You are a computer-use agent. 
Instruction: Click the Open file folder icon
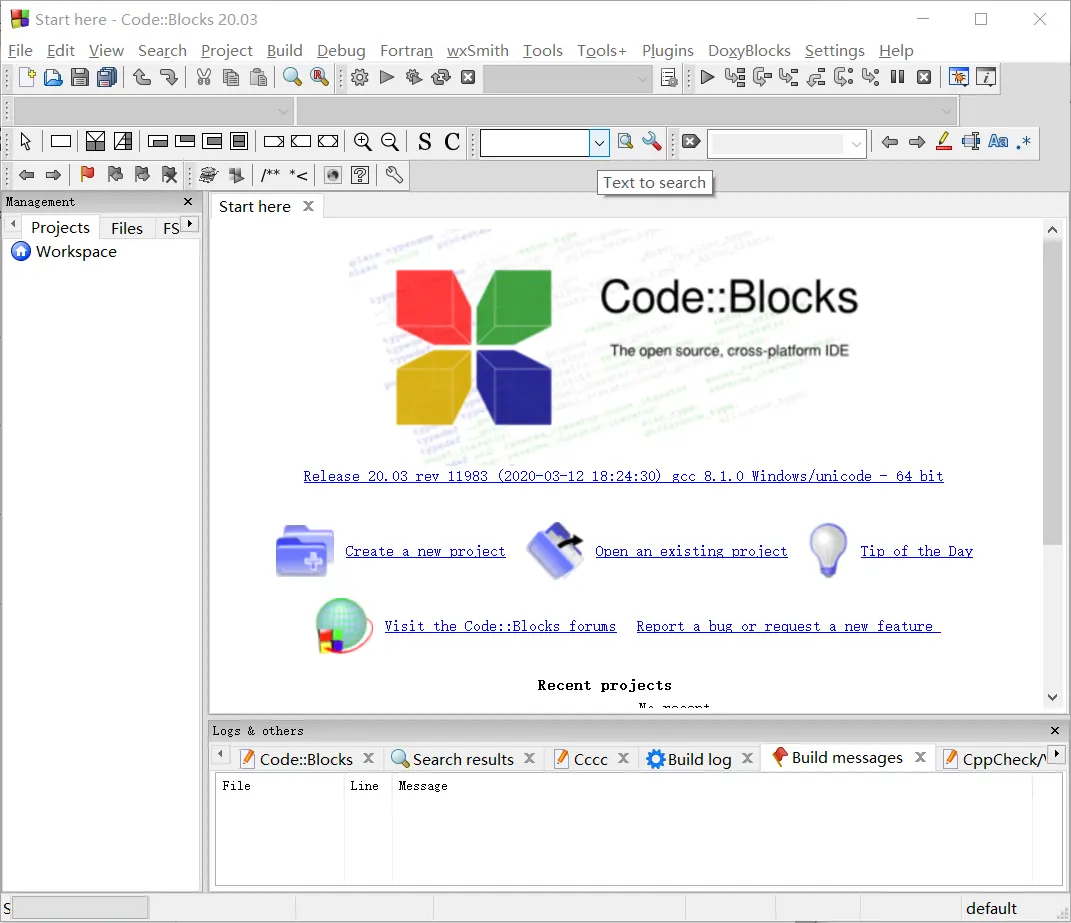tap(53, 77)
